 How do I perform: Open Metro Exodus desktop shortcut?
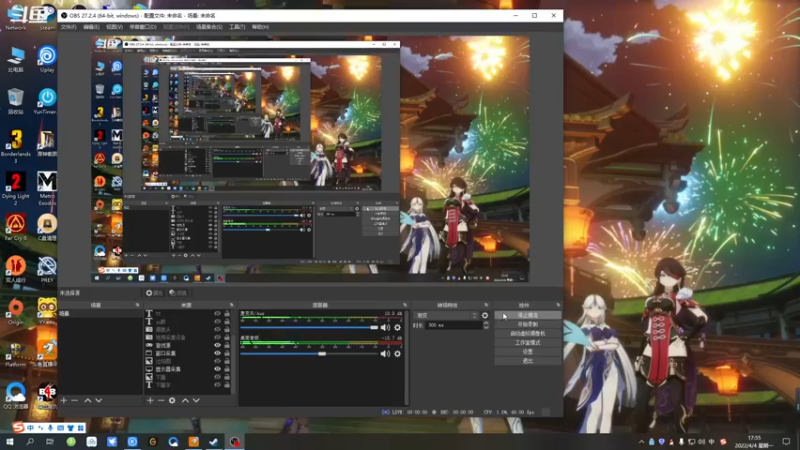(47, 188)
